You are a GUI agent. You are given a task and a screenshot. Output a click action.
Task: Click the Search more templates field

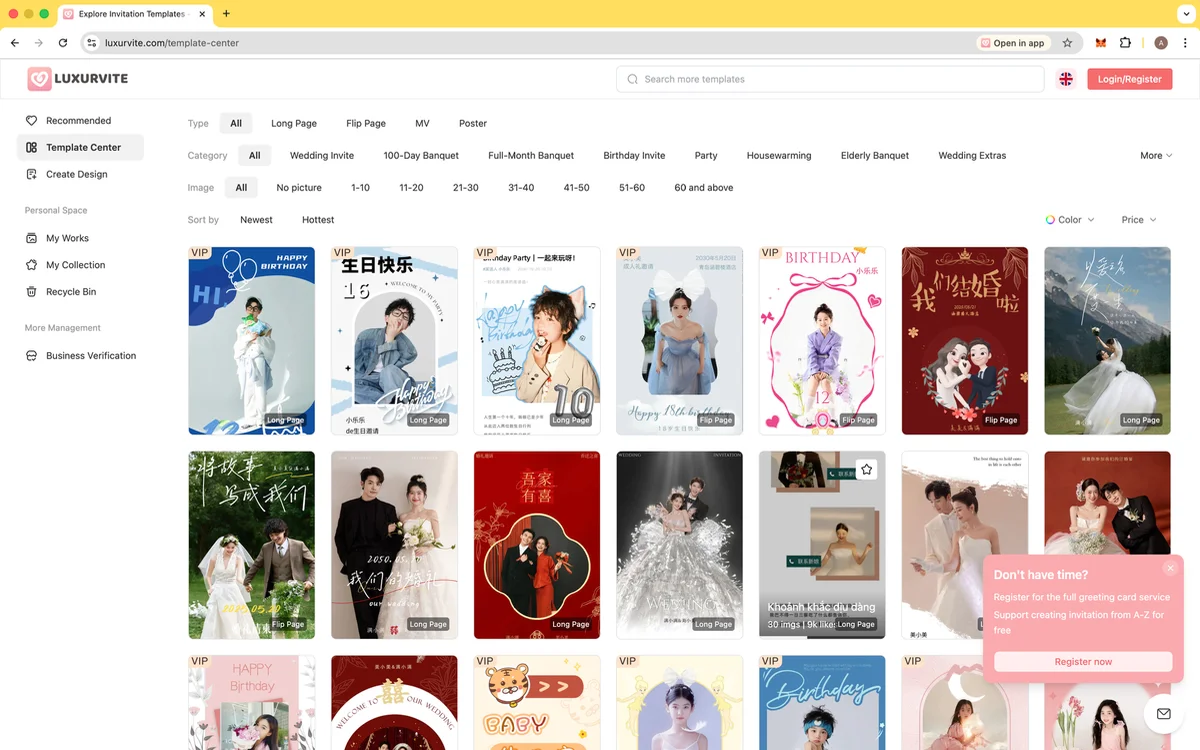tap(830, 79)
